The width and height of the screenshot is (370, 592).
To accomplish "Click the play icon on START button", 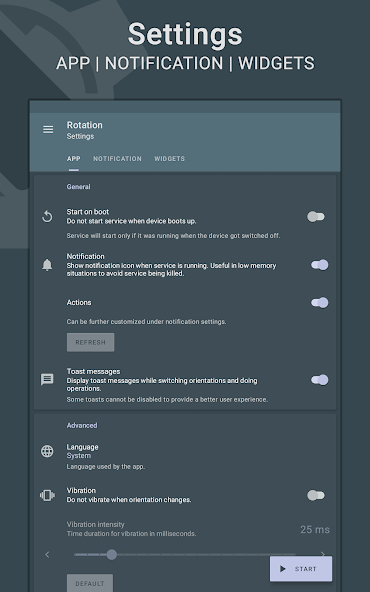I will [x=282, y=569].
